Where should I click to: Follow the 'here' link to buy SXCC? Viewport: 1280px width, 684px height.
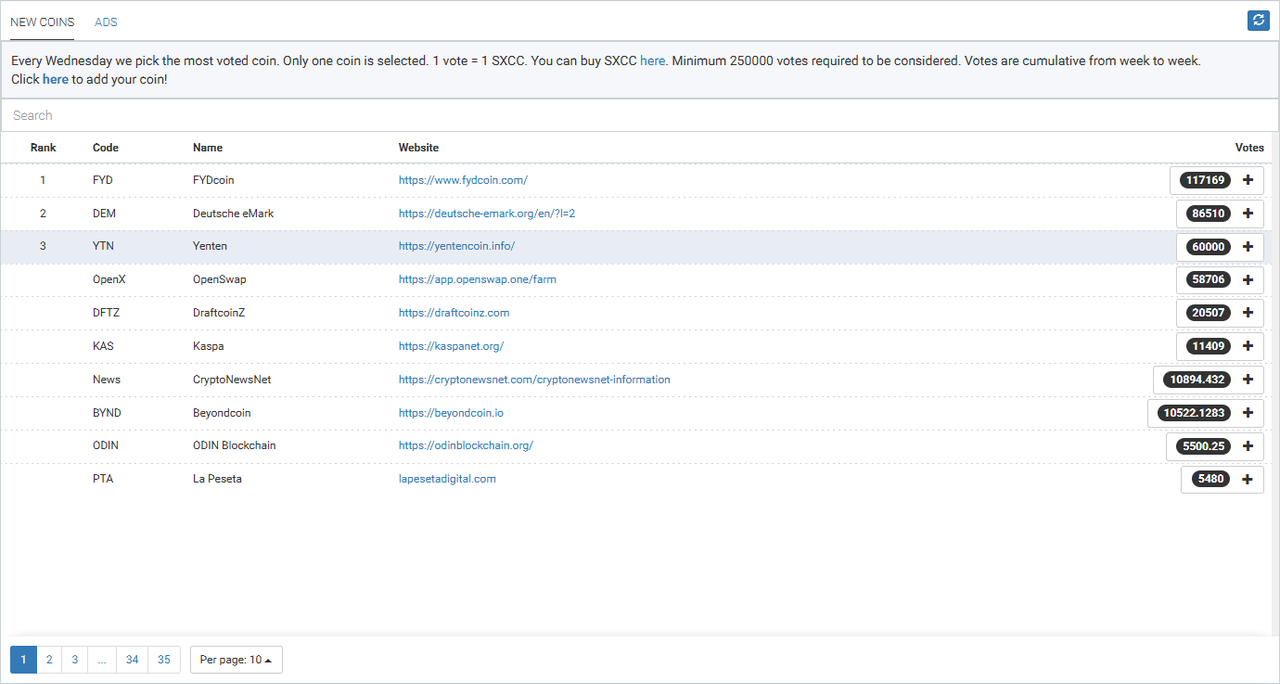click(653, 61)
